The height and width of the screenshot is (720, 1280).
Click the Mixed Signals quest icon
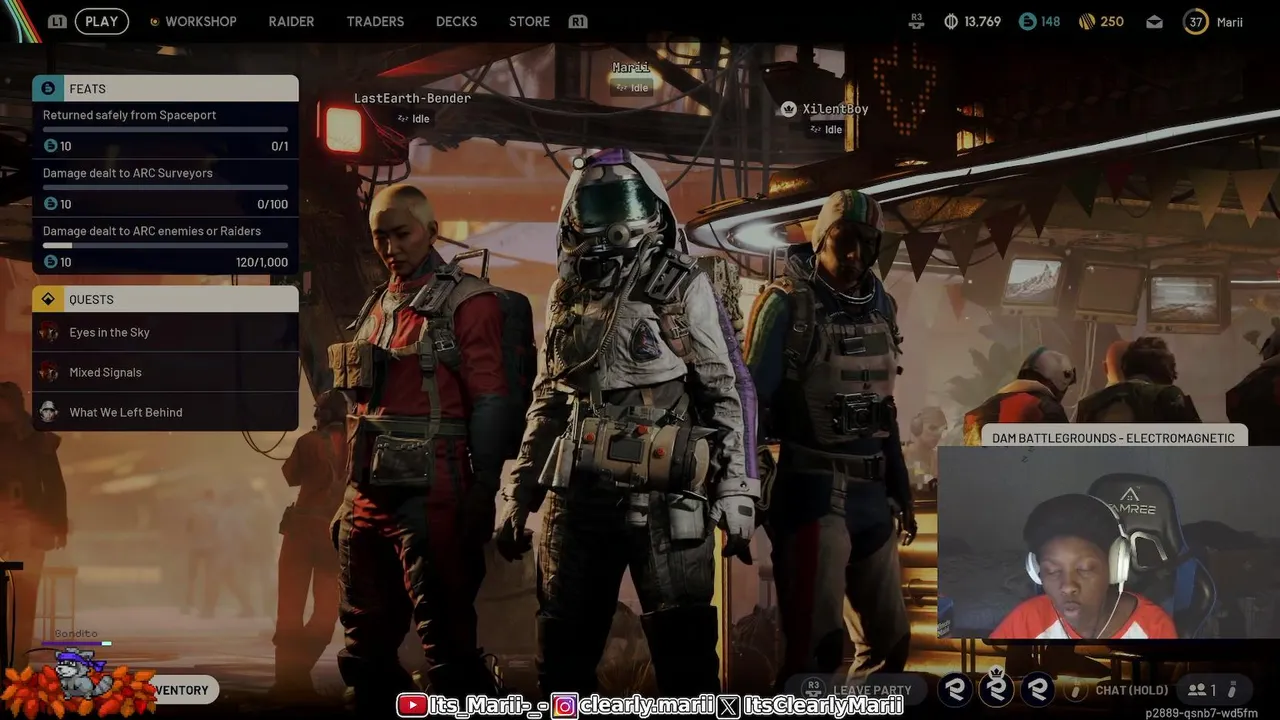click(x=49, y=372)
